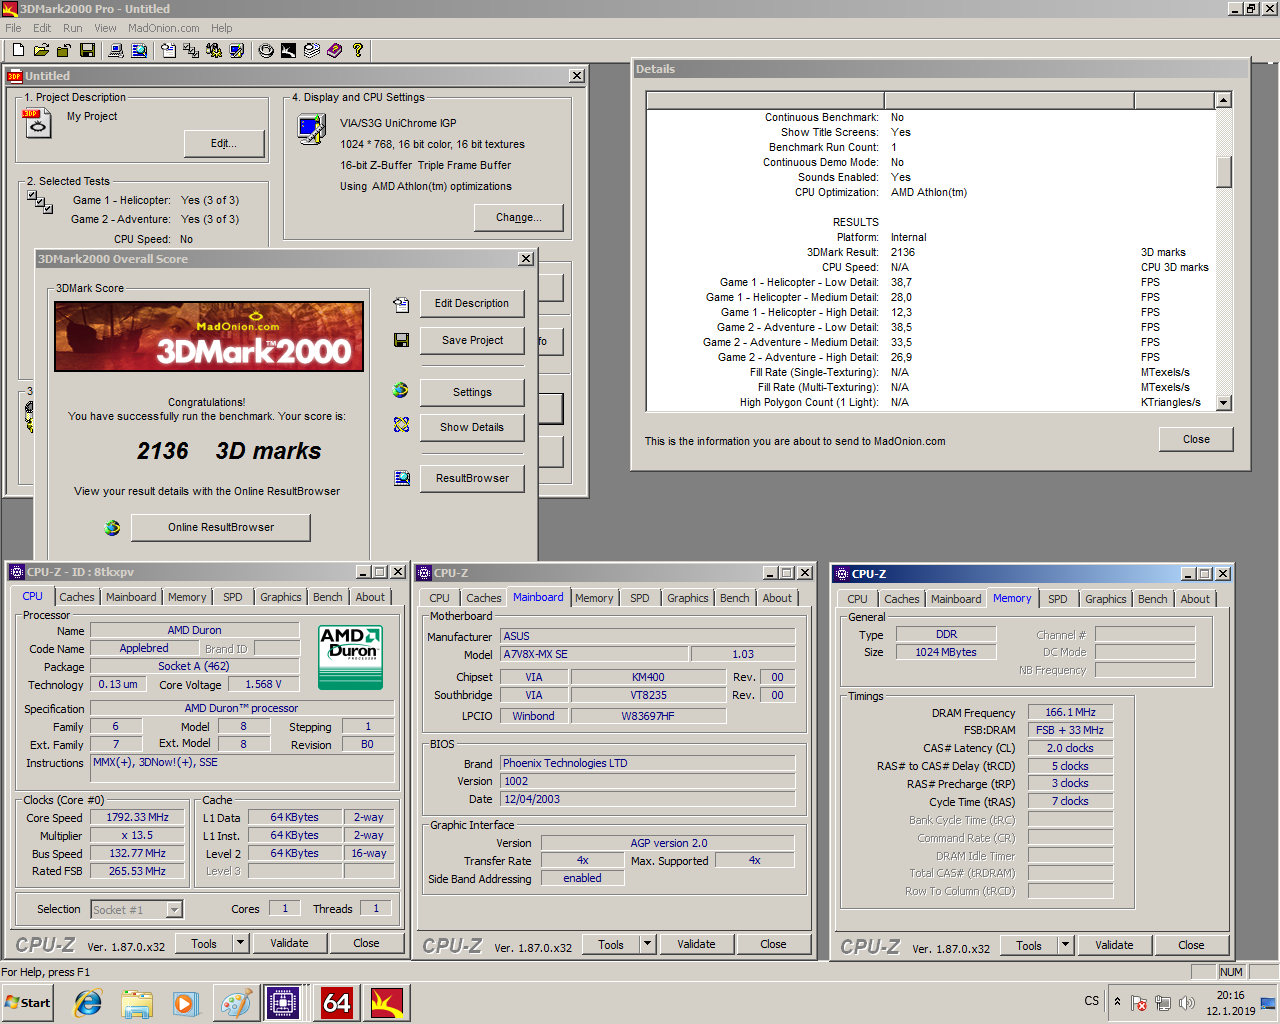Select Bench tab in CPU-Z ID window
1280x1024 pixels.
[328, 597]
